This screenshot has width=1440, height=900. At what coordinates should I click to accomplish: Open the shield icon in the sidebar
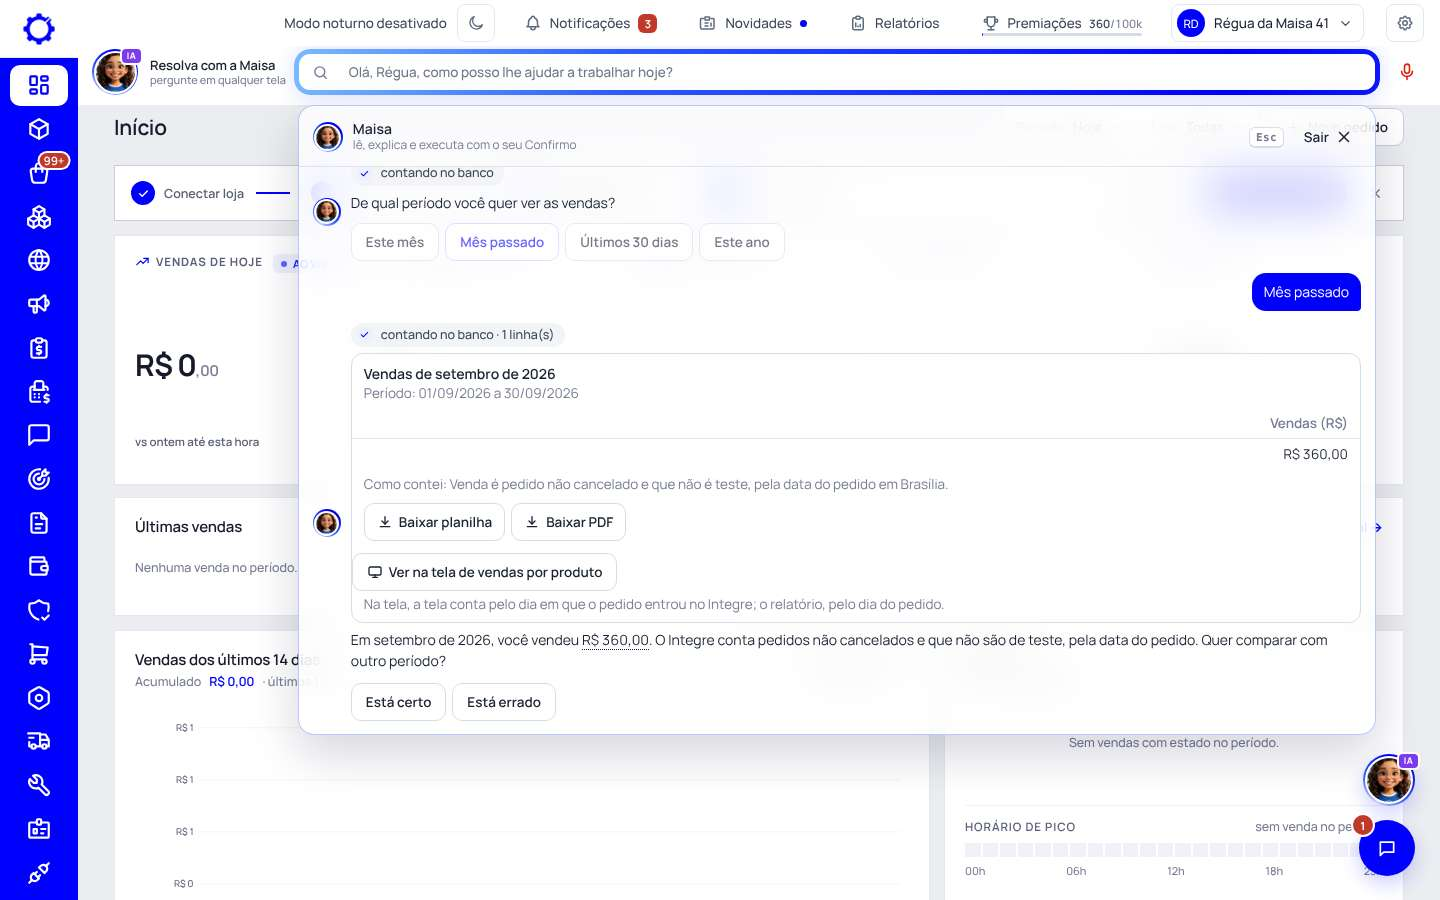39,610
